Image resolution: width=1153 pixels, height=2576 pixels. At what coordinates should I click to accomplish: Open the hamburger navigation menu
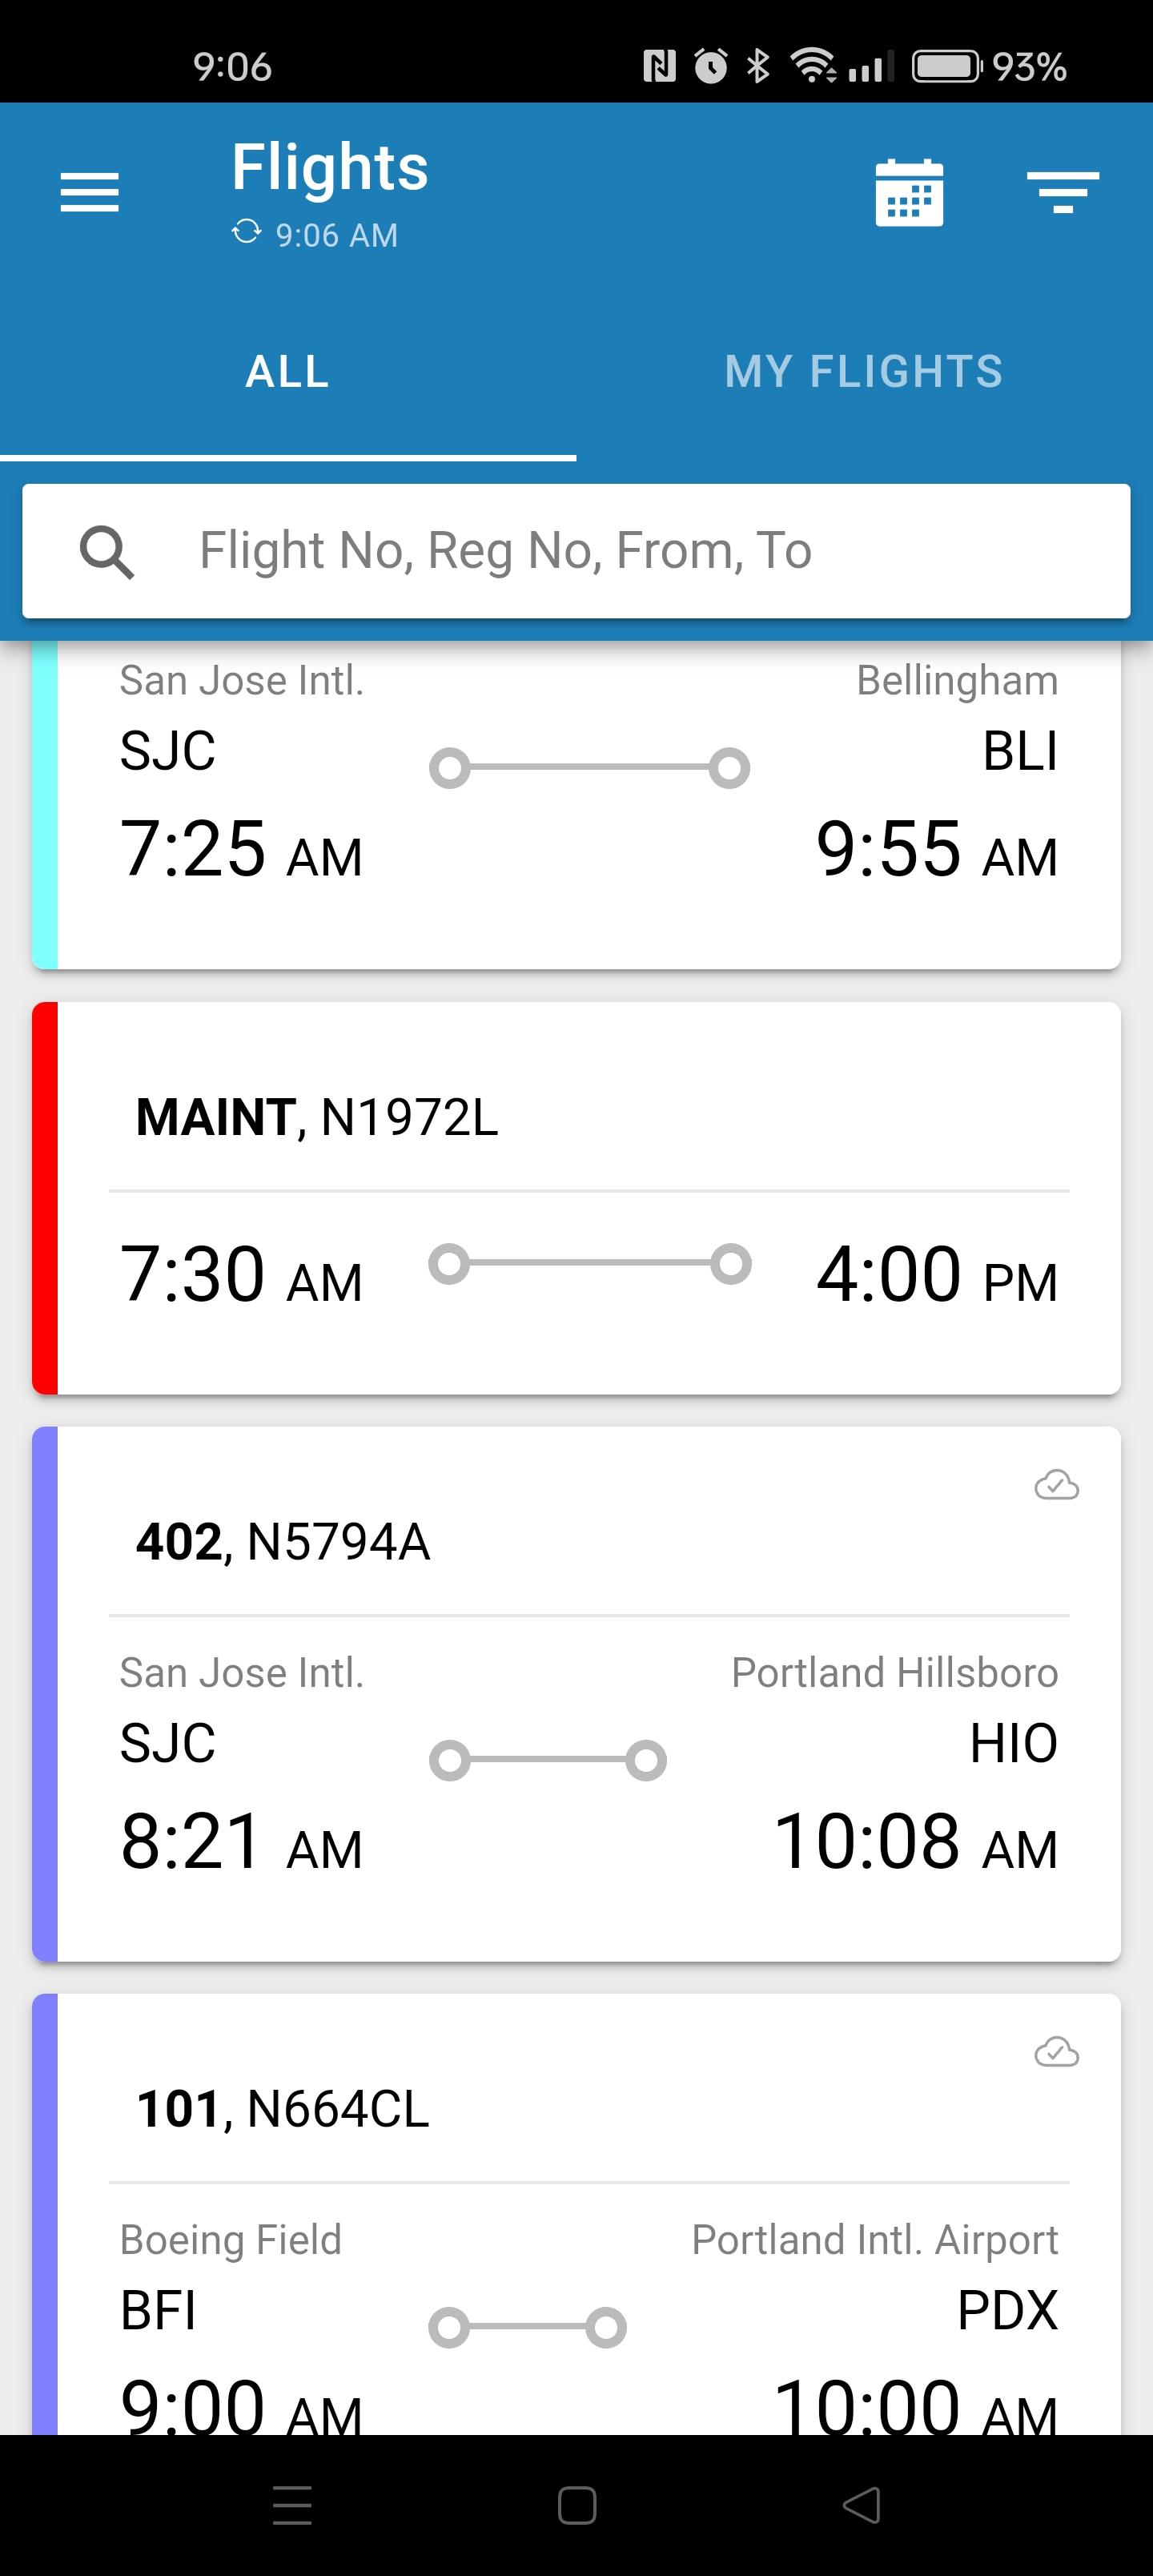90,192
